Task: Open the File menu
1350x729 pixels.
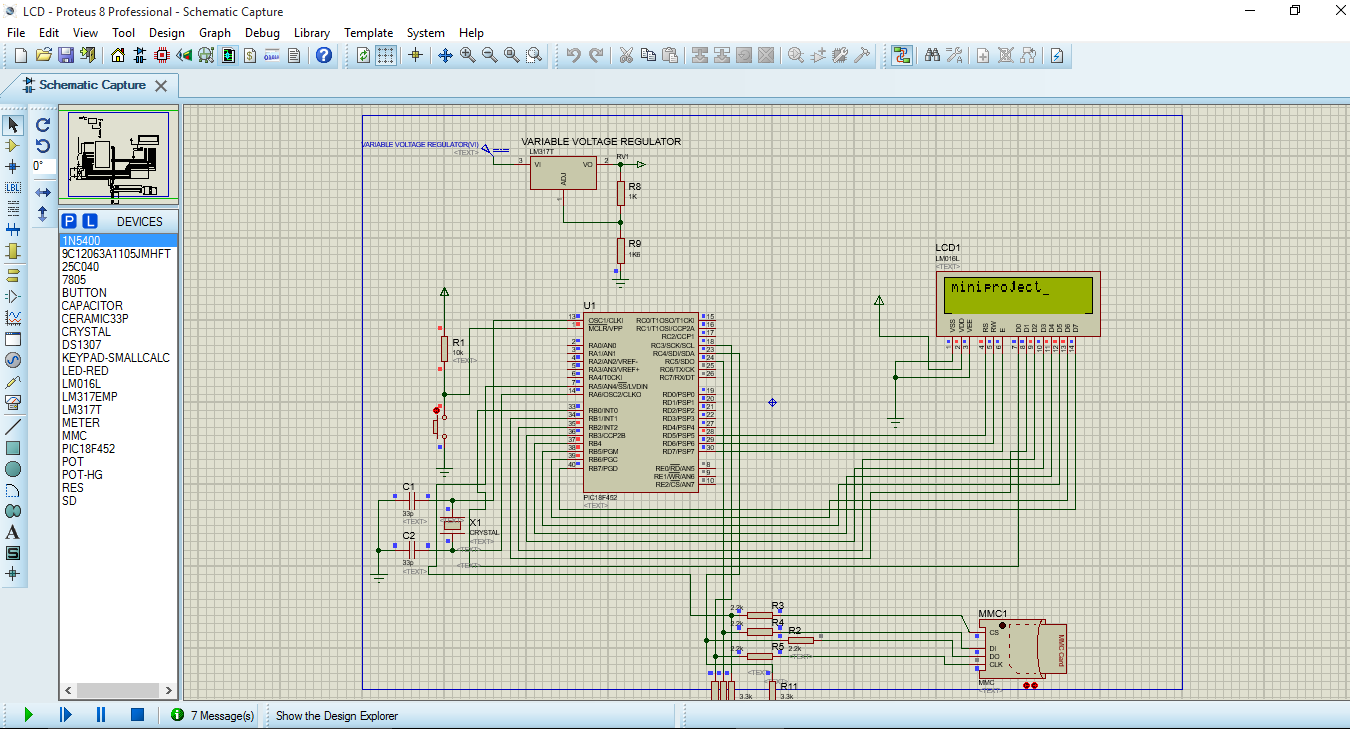Action: coord(16,33)
